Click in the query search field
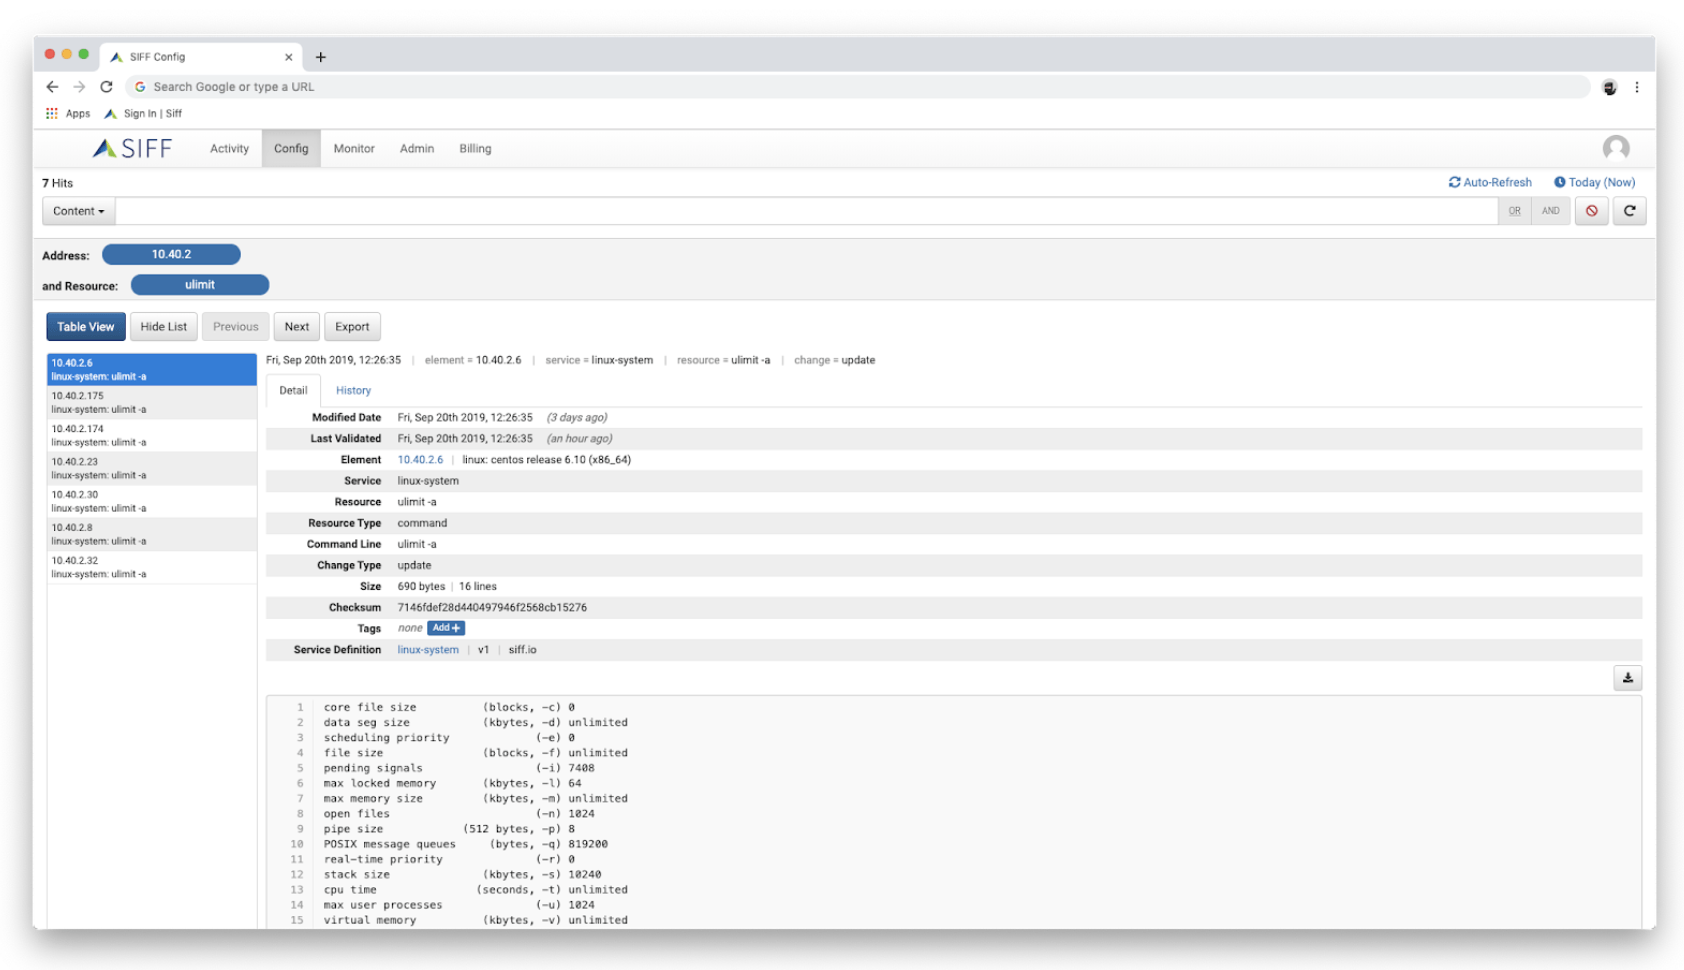The width and height of the screenshot is (1684, 970). pyautogui.click(x=806, y=211)
